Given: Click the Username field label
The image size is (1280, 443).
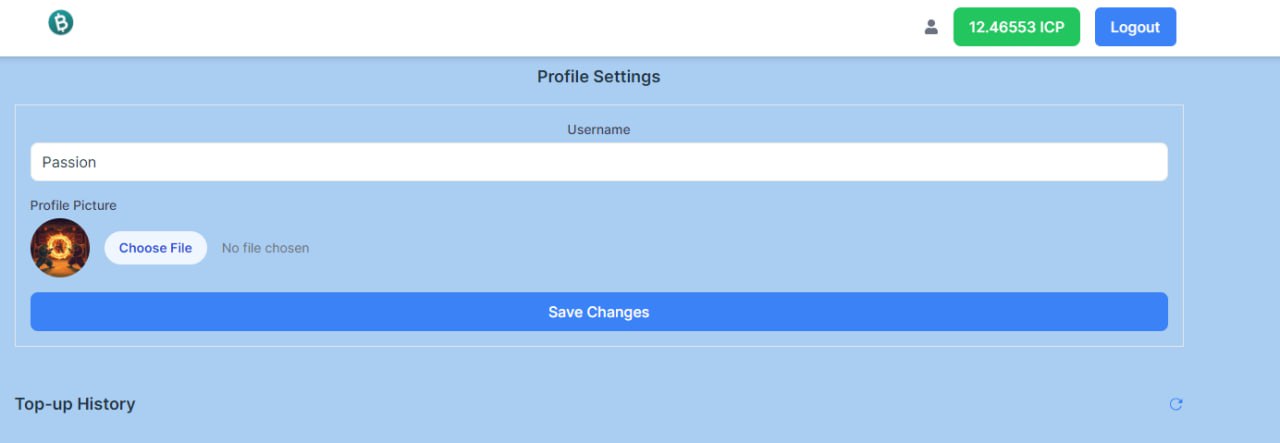Looking at the screenshot, I should pos(598,130).
